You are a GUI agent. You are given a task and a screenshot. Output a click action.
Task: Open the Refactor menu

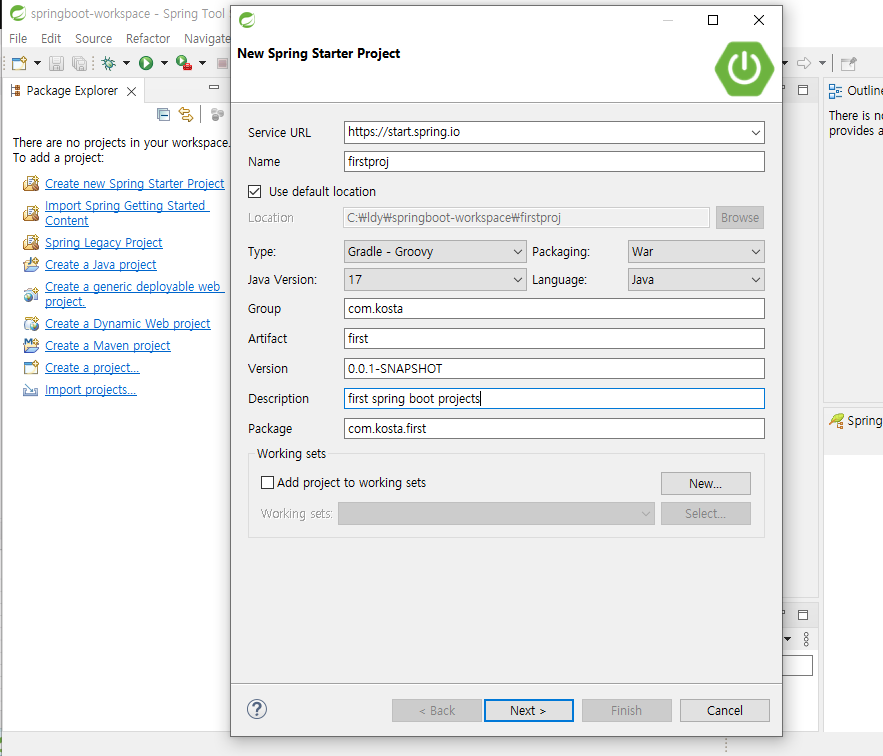point(148,38)
